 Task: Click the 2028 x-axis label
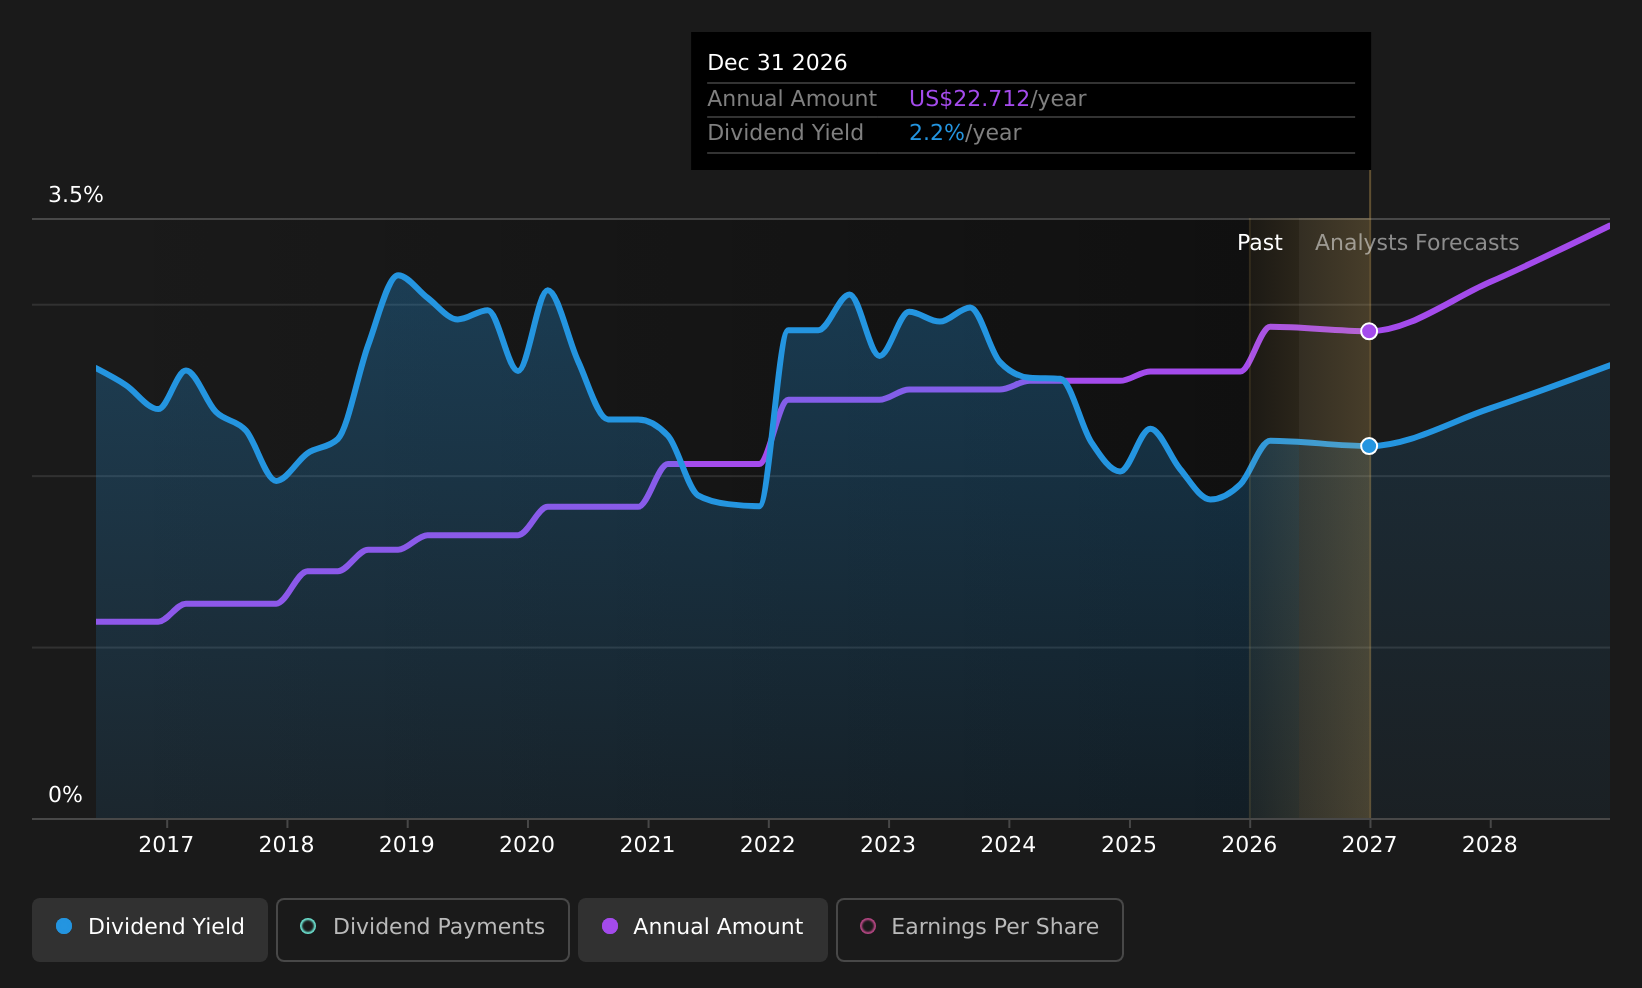pyautogui.click(x=1490, y=845)
